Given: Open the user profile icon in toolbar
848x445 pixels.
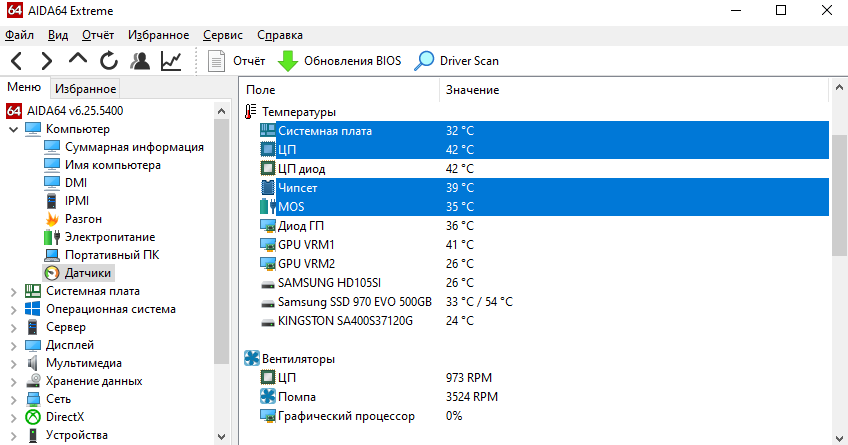Looking at the screenshot, I should pos(140,61).
